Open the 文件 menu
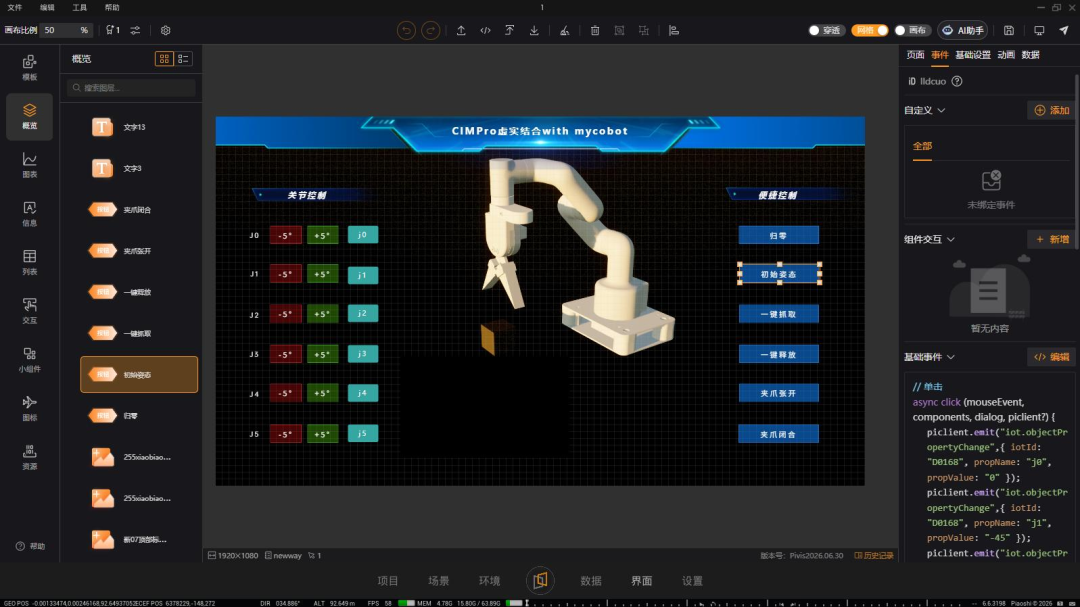1080x607 pixels. 14,8
